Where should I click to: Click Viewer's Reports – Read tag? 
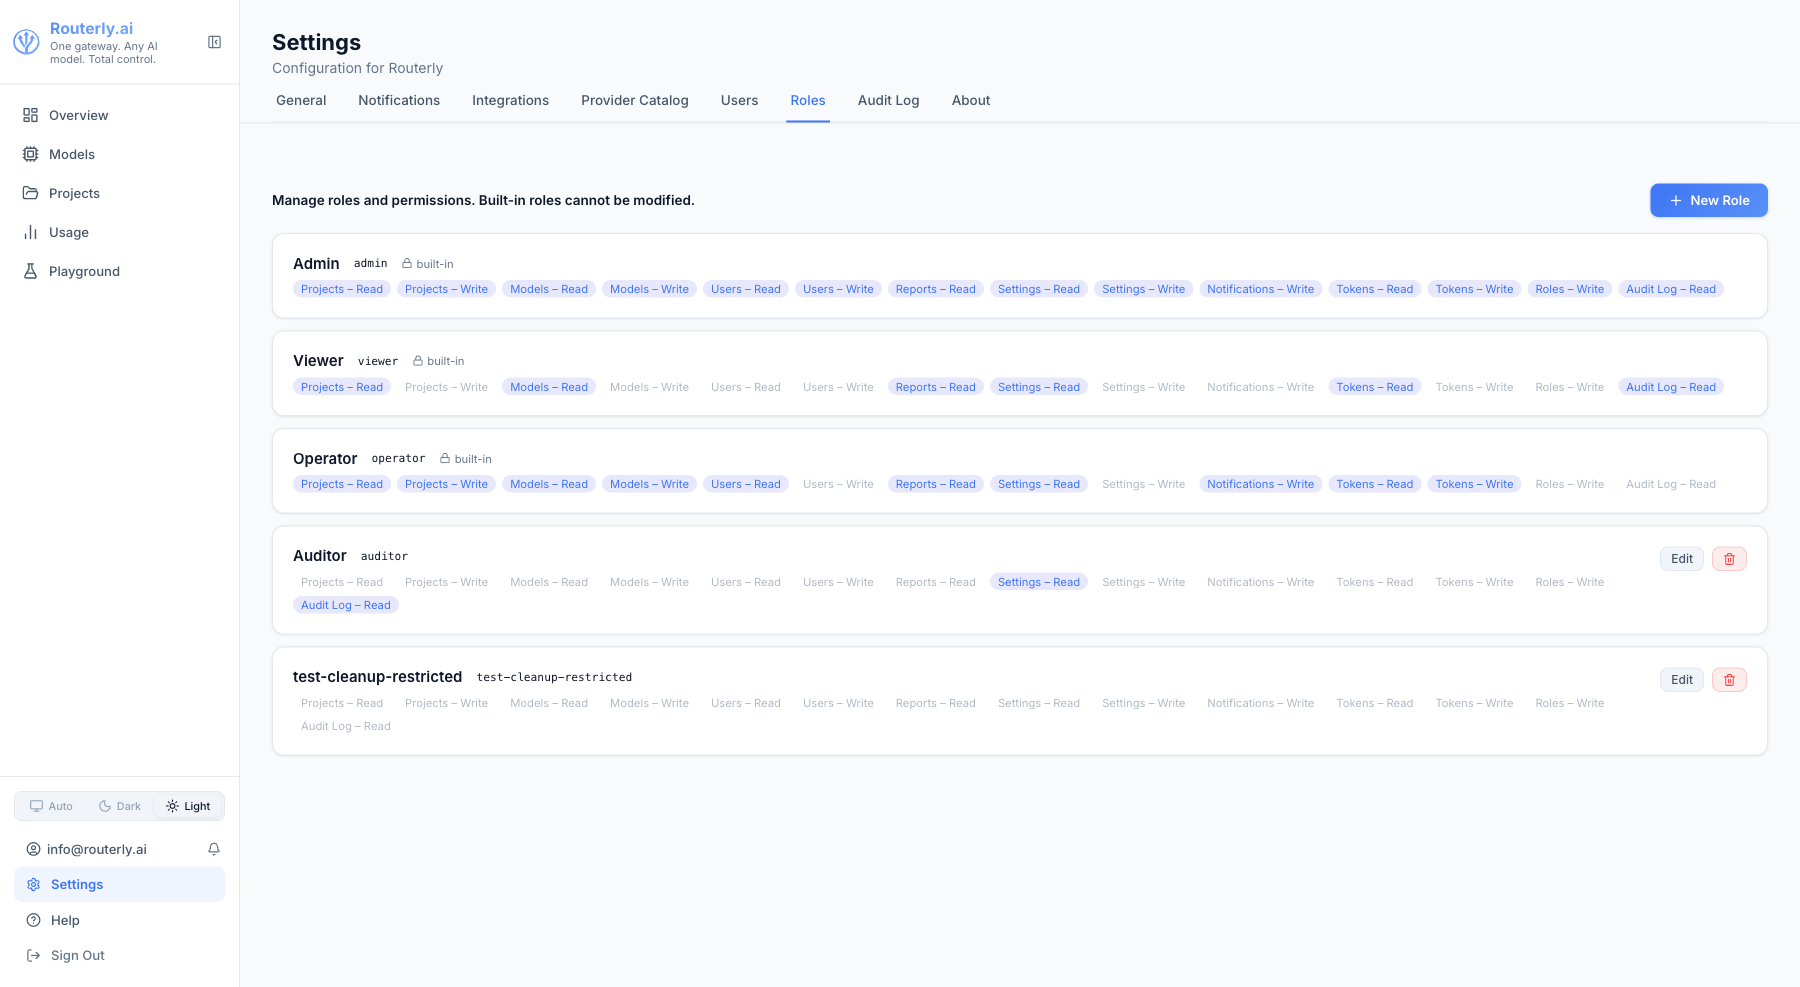click(x=935, y=387)
